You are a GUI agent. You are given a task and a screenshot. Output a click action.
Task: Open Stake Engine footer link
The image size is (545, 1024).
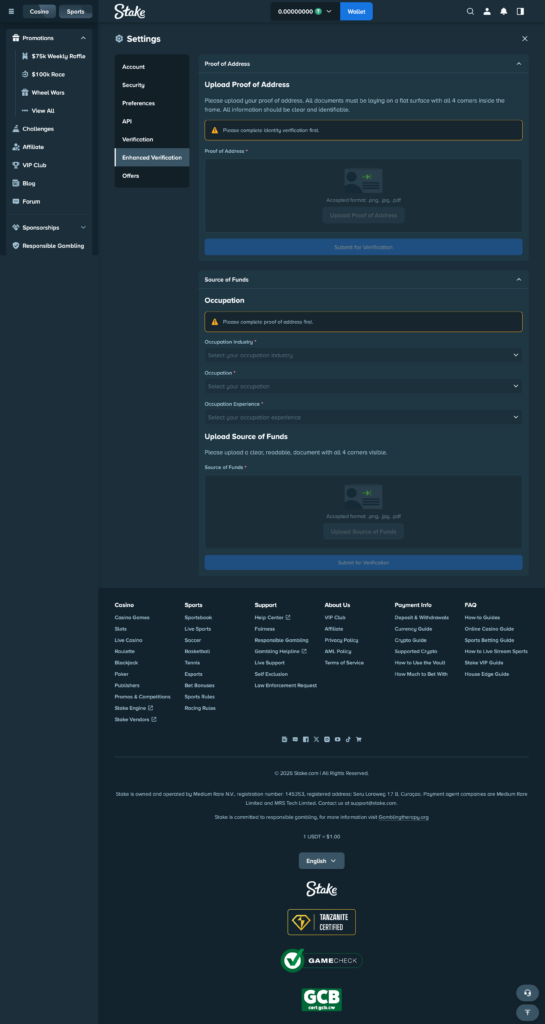[x=134, y=708]
